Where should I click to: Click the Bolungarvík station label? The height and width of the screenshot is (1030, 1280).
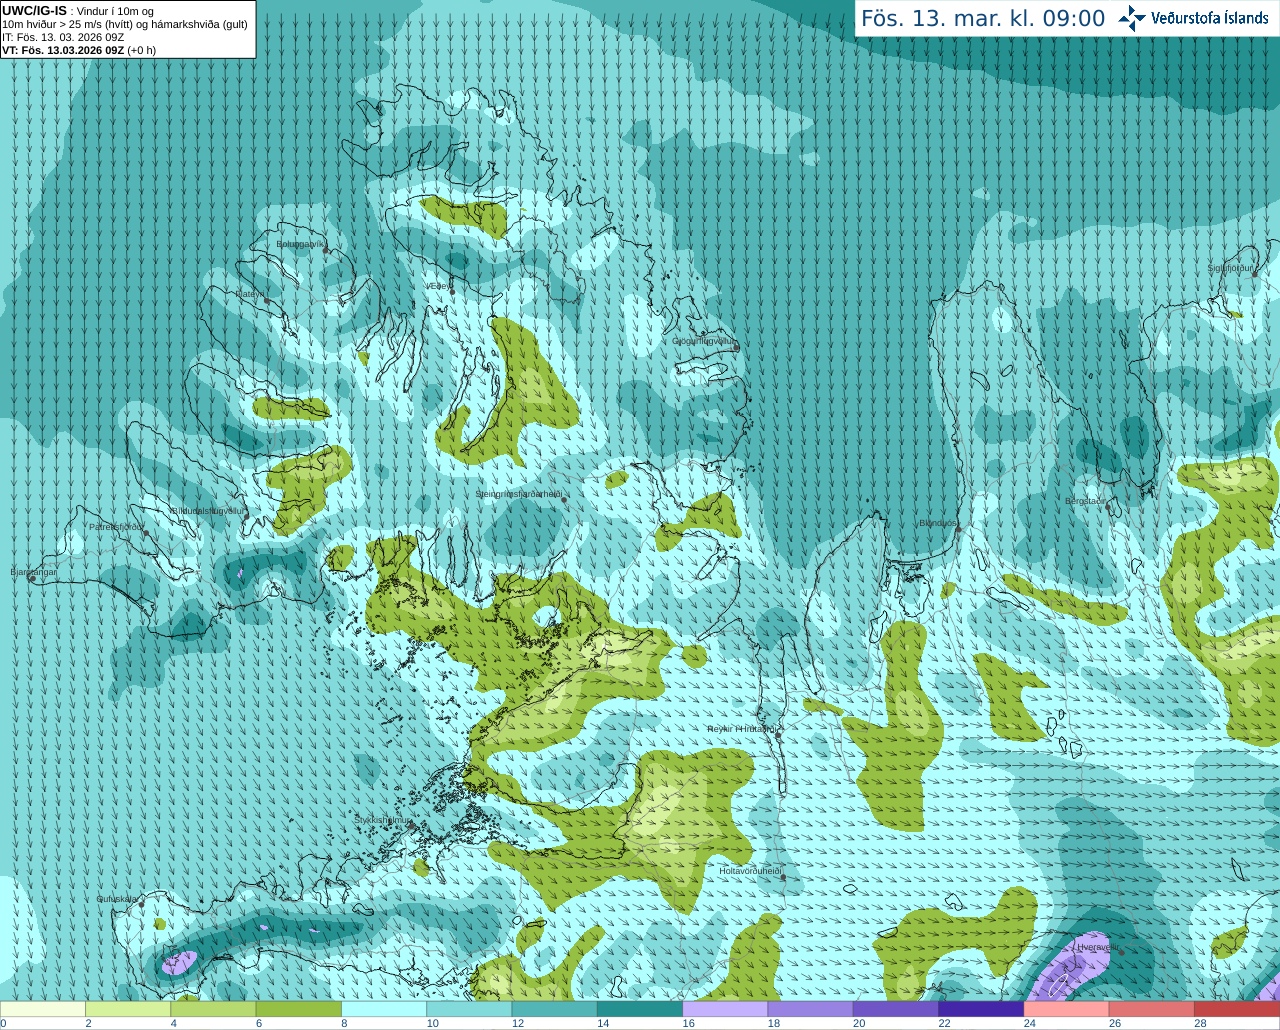coord(300,243)
